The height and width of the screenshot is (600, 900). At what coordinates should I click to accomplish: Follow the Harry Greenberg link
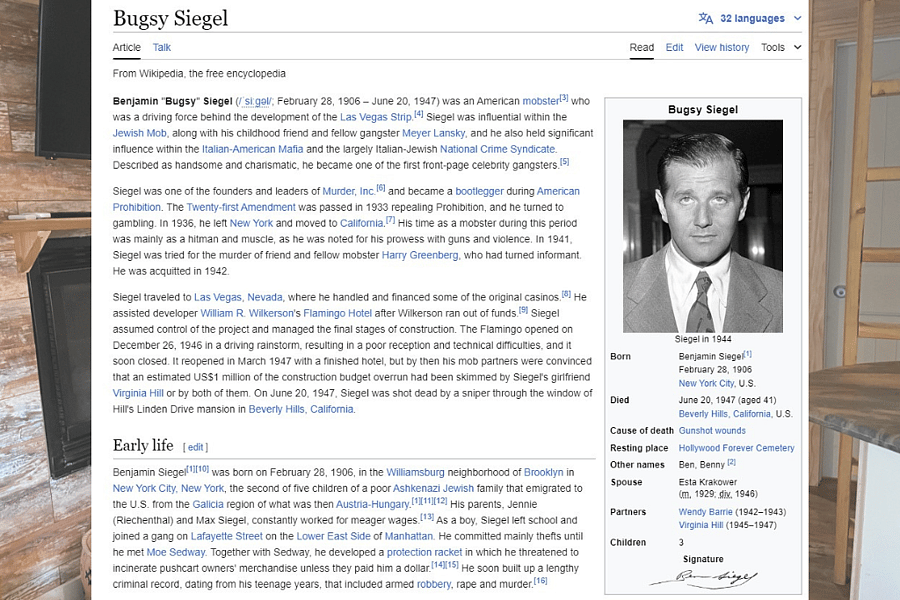[420, 255]
